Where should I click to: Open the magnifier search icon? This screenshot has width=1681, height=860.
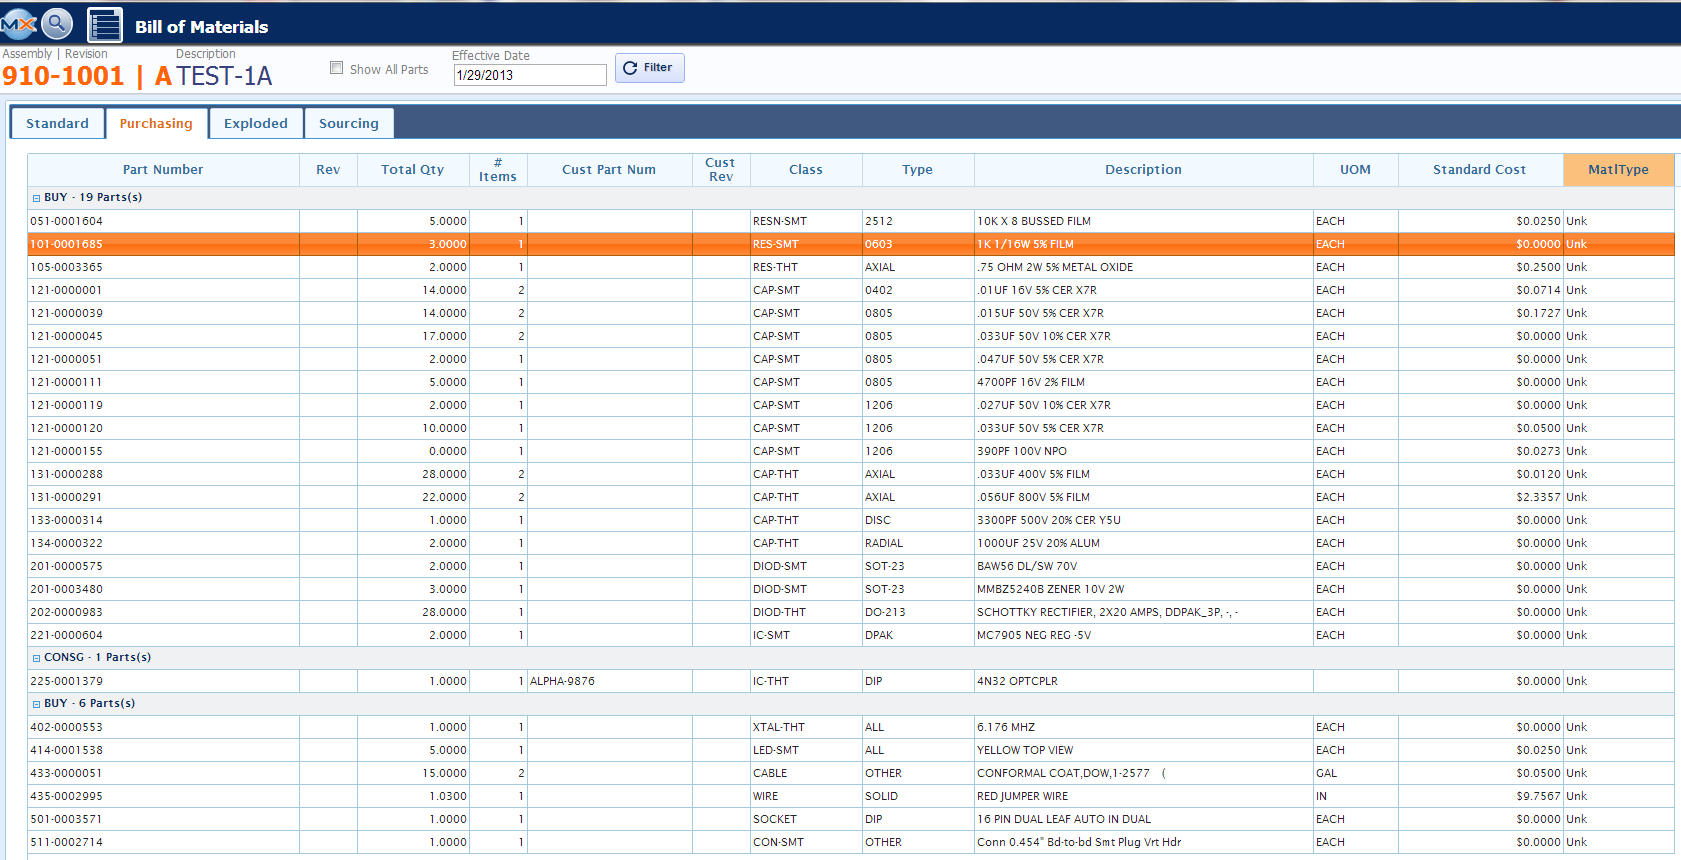coord(57,23)
